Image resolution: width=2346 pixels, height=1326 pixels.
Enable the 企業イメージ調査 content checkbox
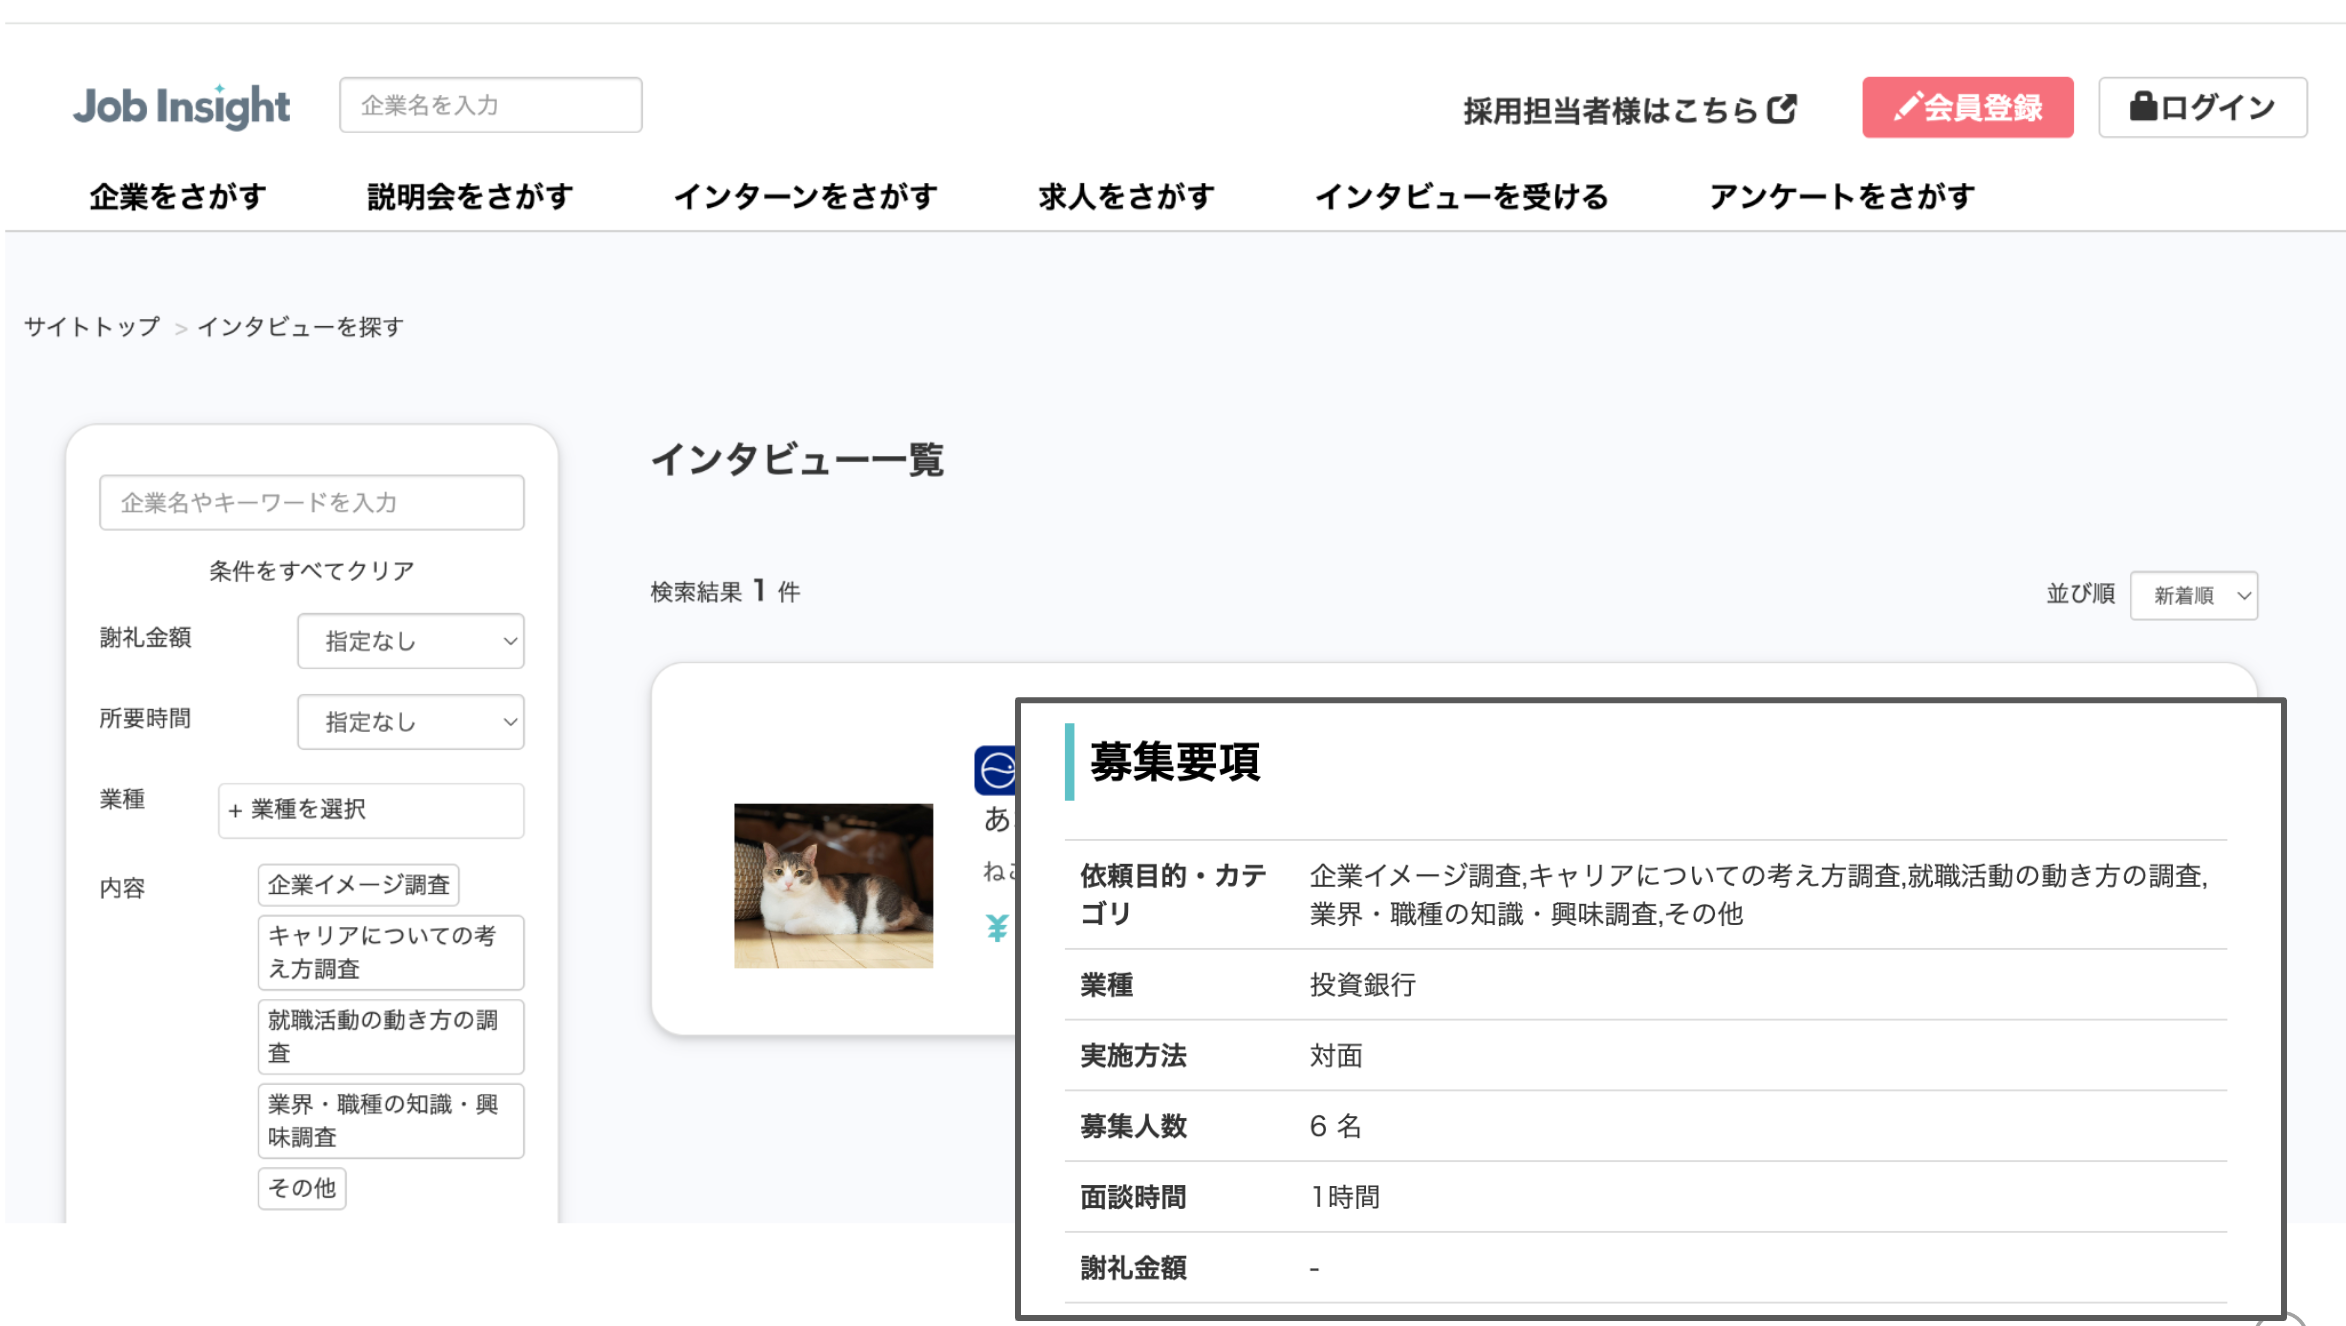[358, 886]
